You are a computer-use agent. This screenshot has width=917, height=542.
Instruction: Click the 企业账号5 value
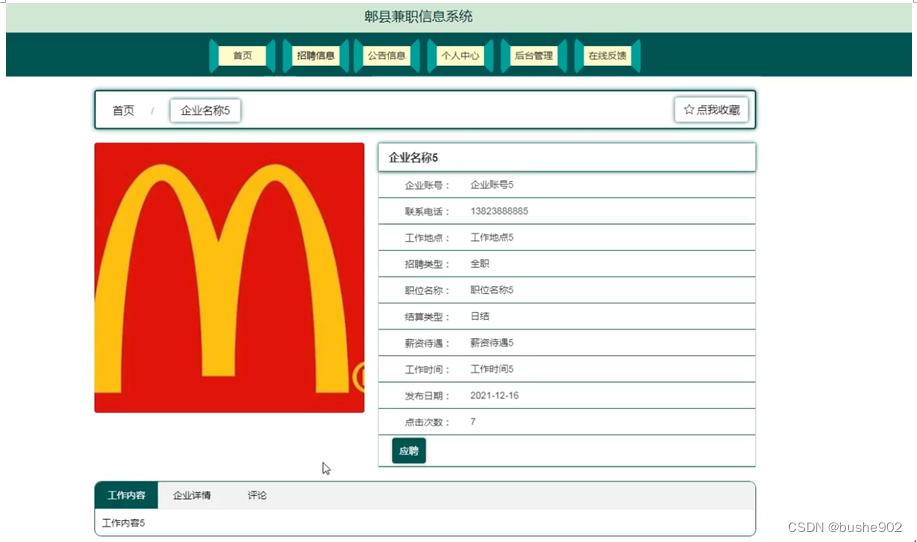492,185
